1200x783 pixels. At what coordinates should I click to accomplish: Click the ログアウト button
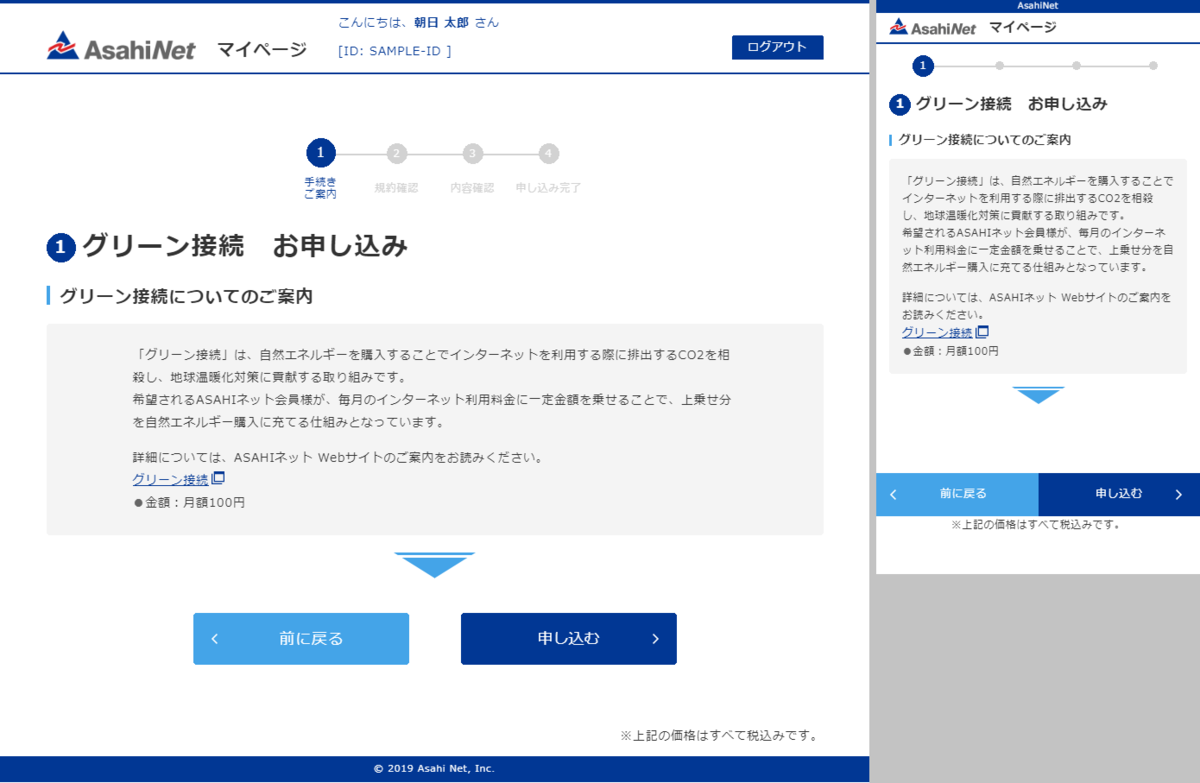click(x=777, y=46)
